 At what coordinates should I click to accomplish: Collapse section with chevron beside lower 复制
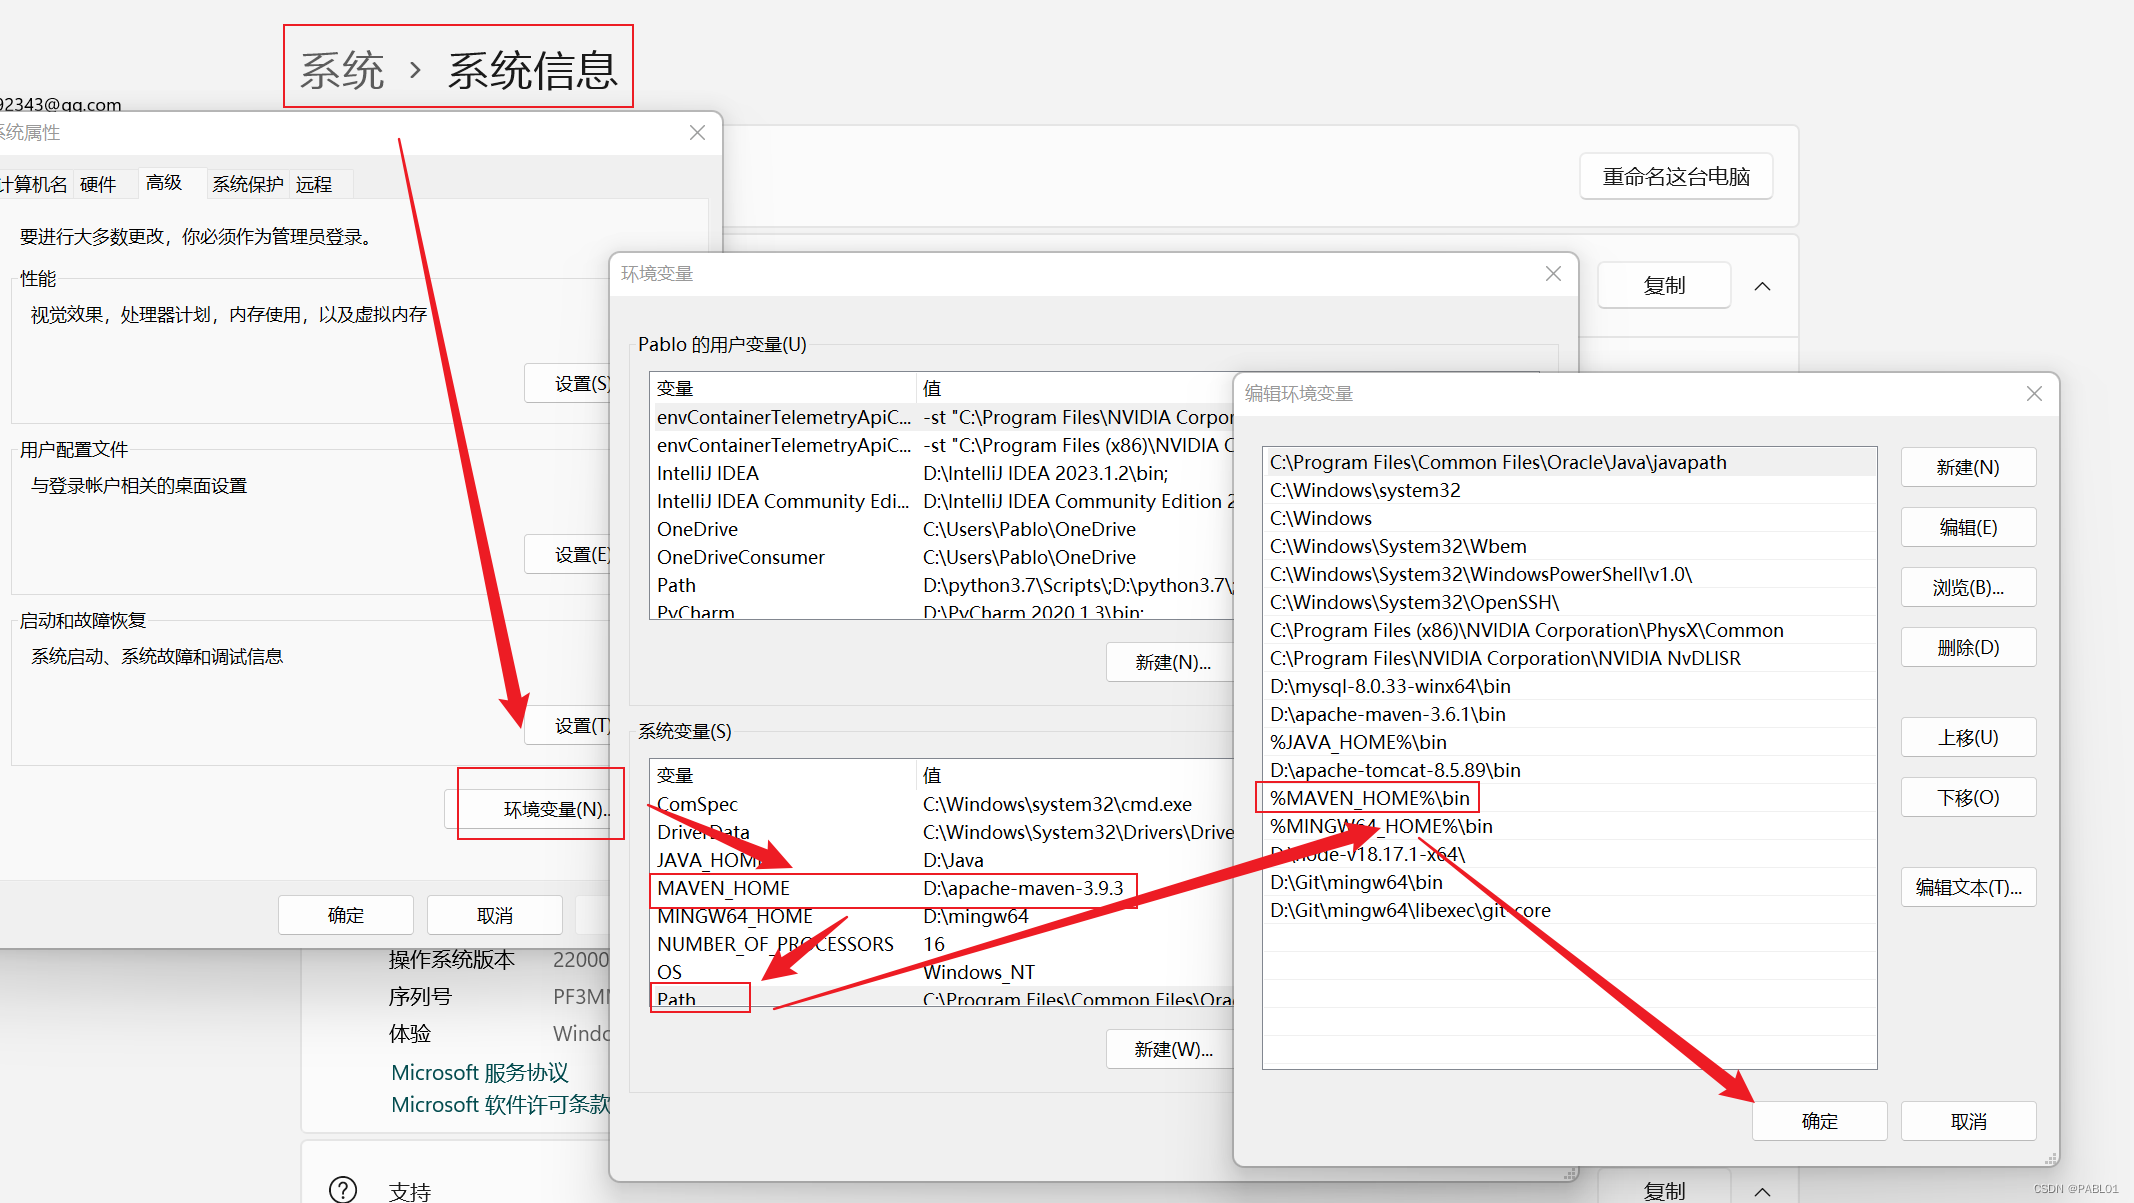1763,1191
